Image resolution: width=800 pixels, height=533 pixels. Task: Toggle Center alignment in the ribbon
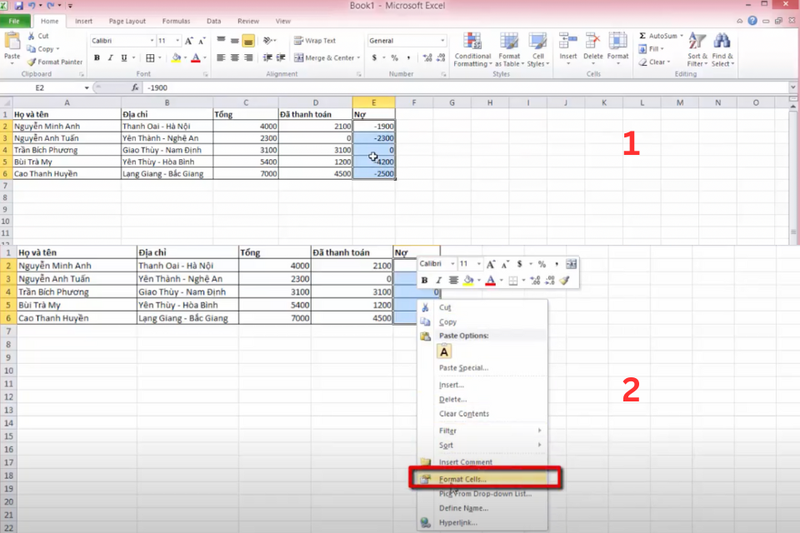[x=234, y=58]
